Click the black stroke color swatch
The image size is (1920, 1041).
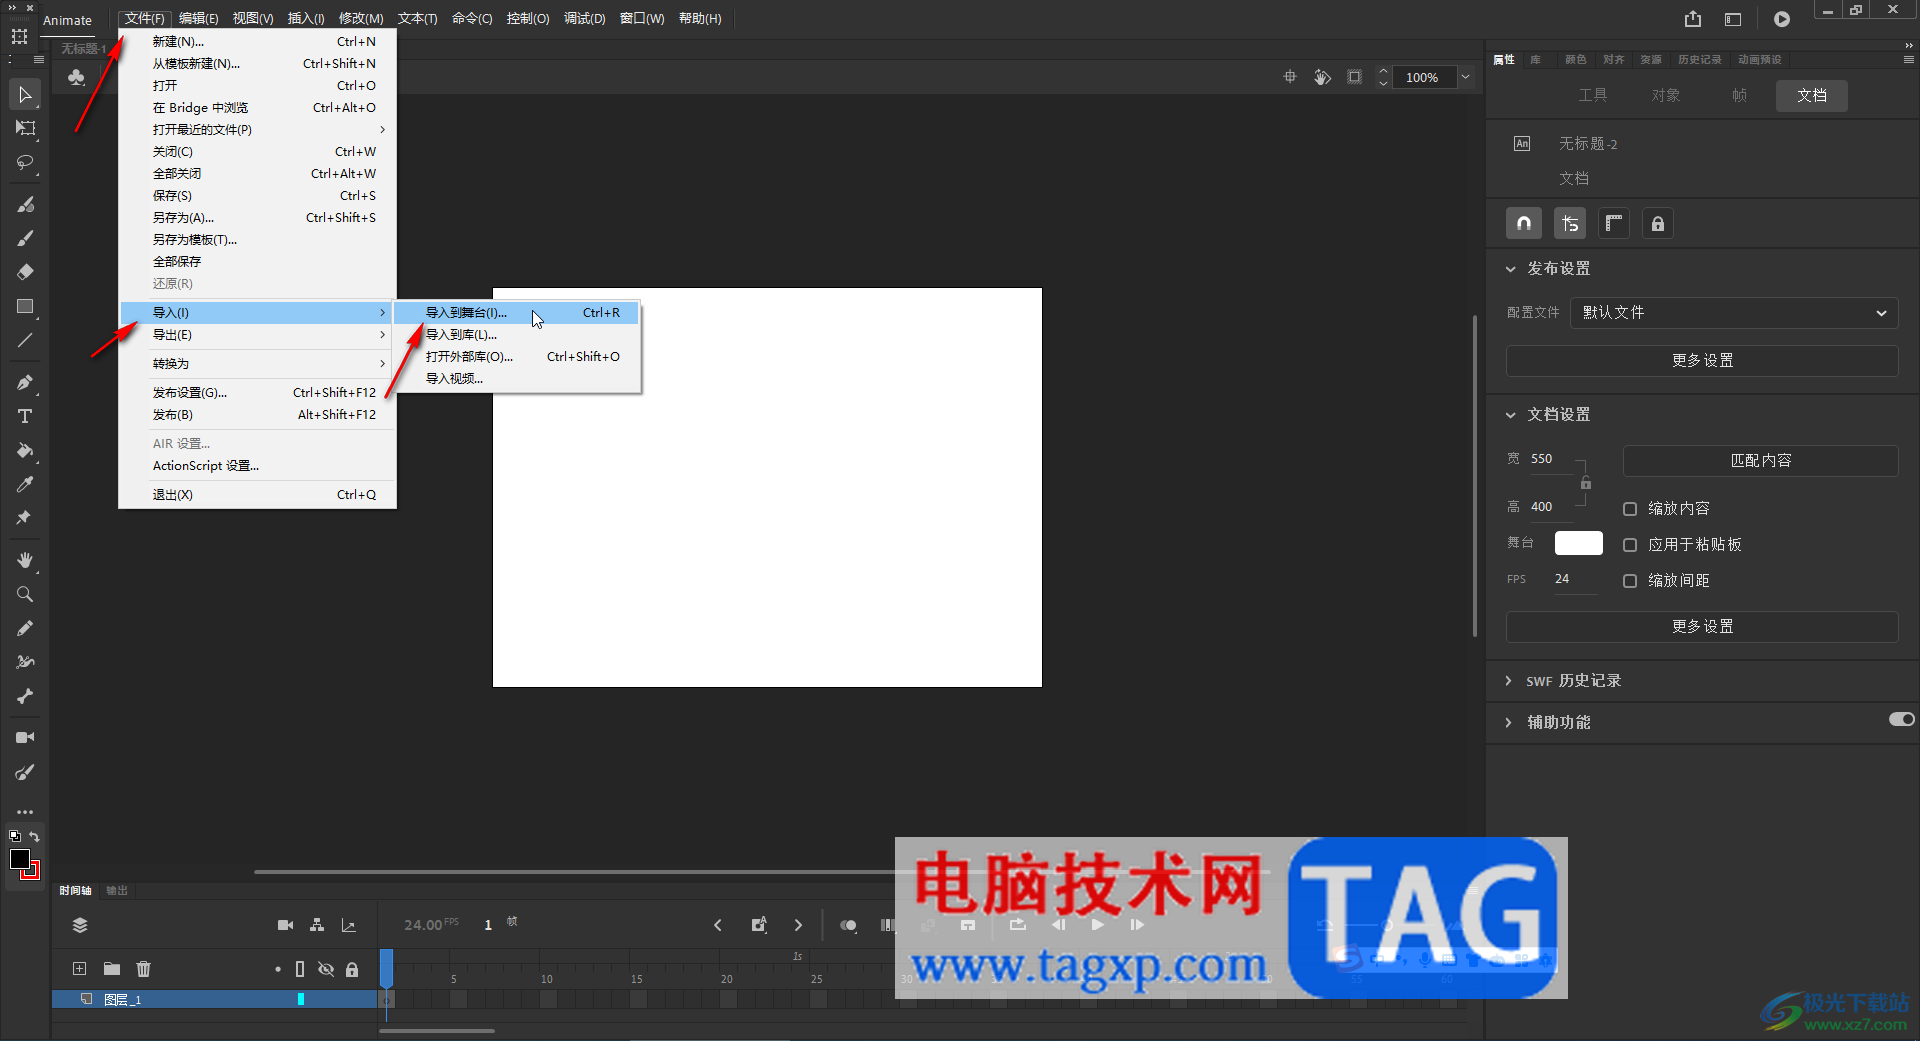tap(19, 859)
